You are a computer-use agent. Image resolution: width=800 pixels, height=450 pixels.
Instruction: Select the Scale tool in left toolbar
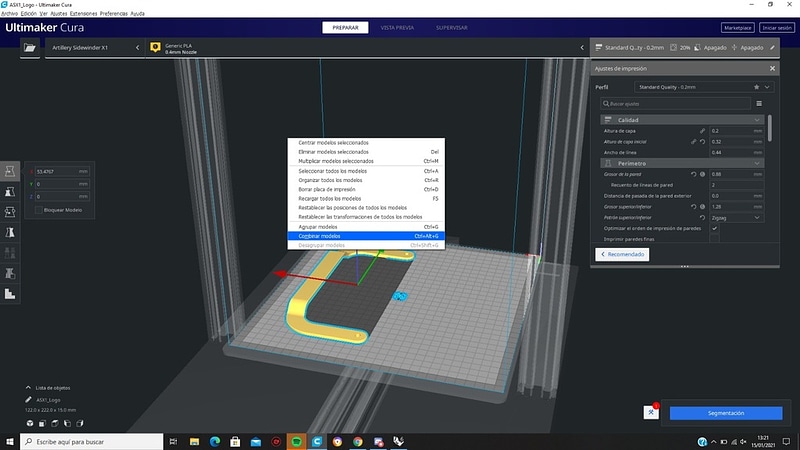coord(10,191)
